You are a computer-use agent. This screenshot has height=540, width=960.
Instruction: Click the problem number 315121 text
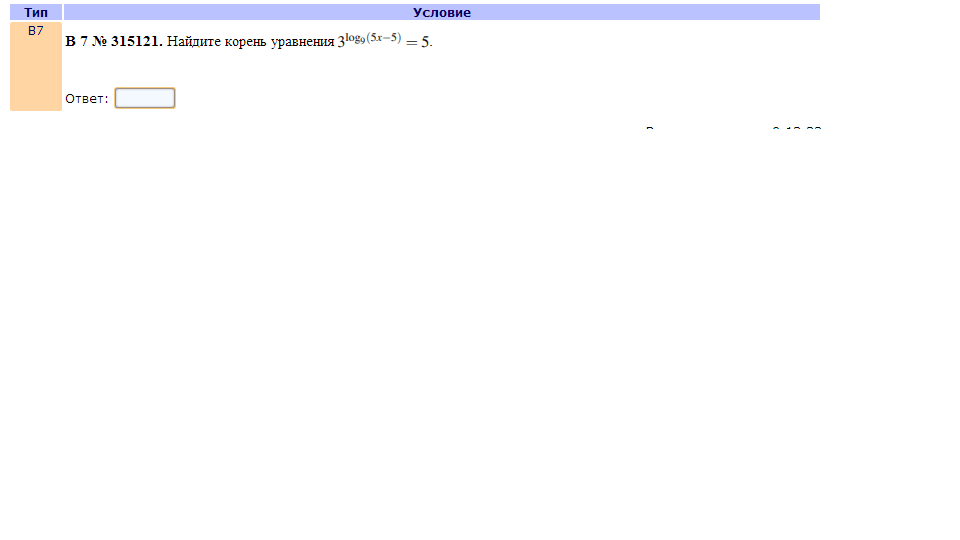[137, 41]
